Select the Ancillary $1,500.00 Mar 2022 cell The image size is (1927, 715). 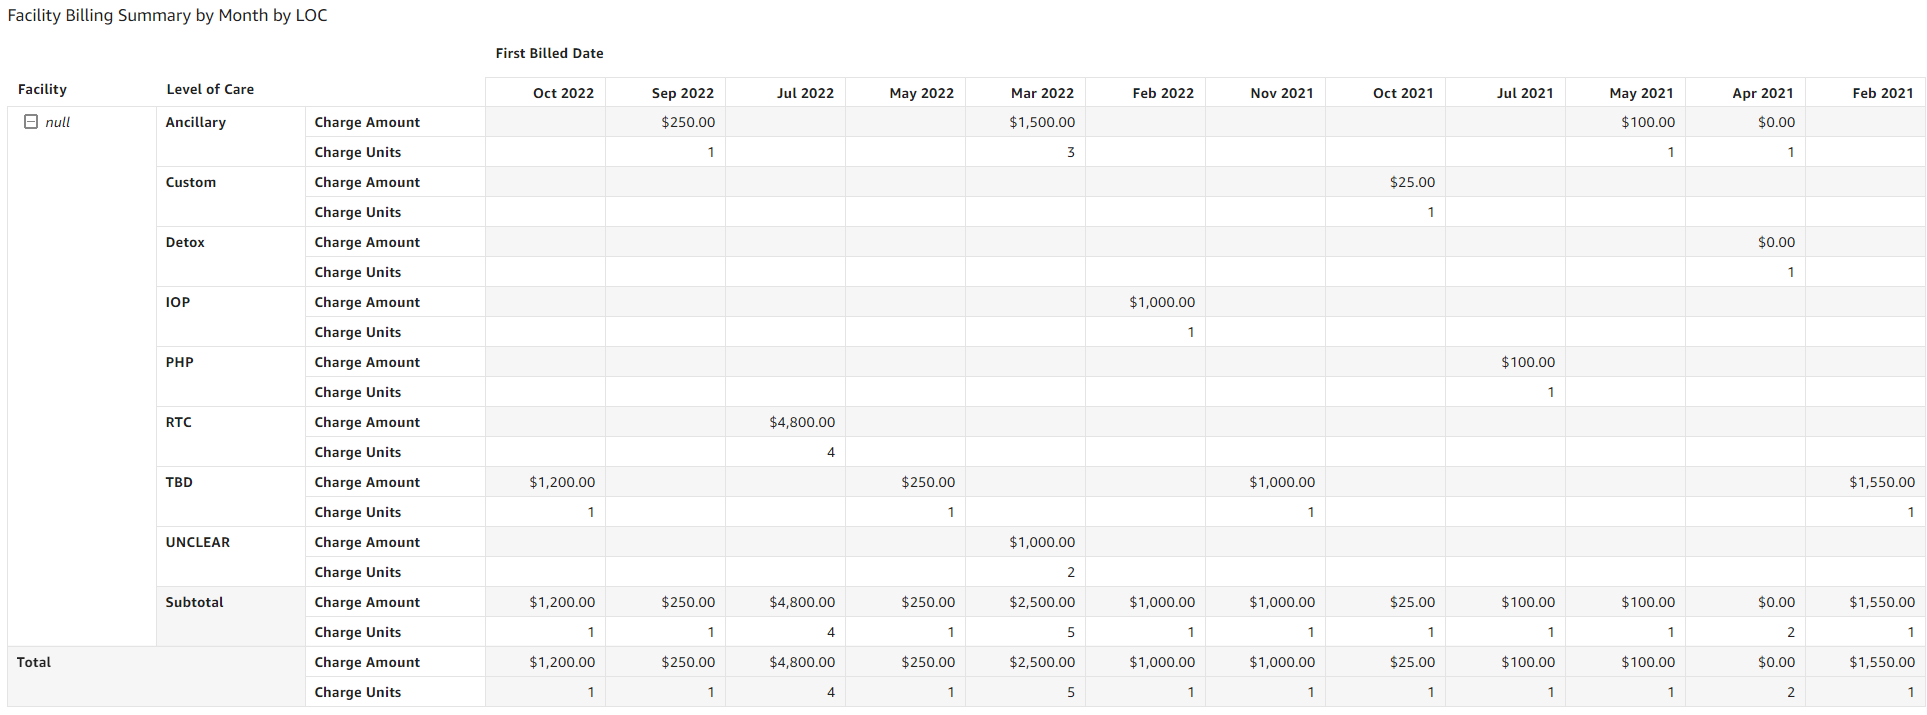[1042, 122]
